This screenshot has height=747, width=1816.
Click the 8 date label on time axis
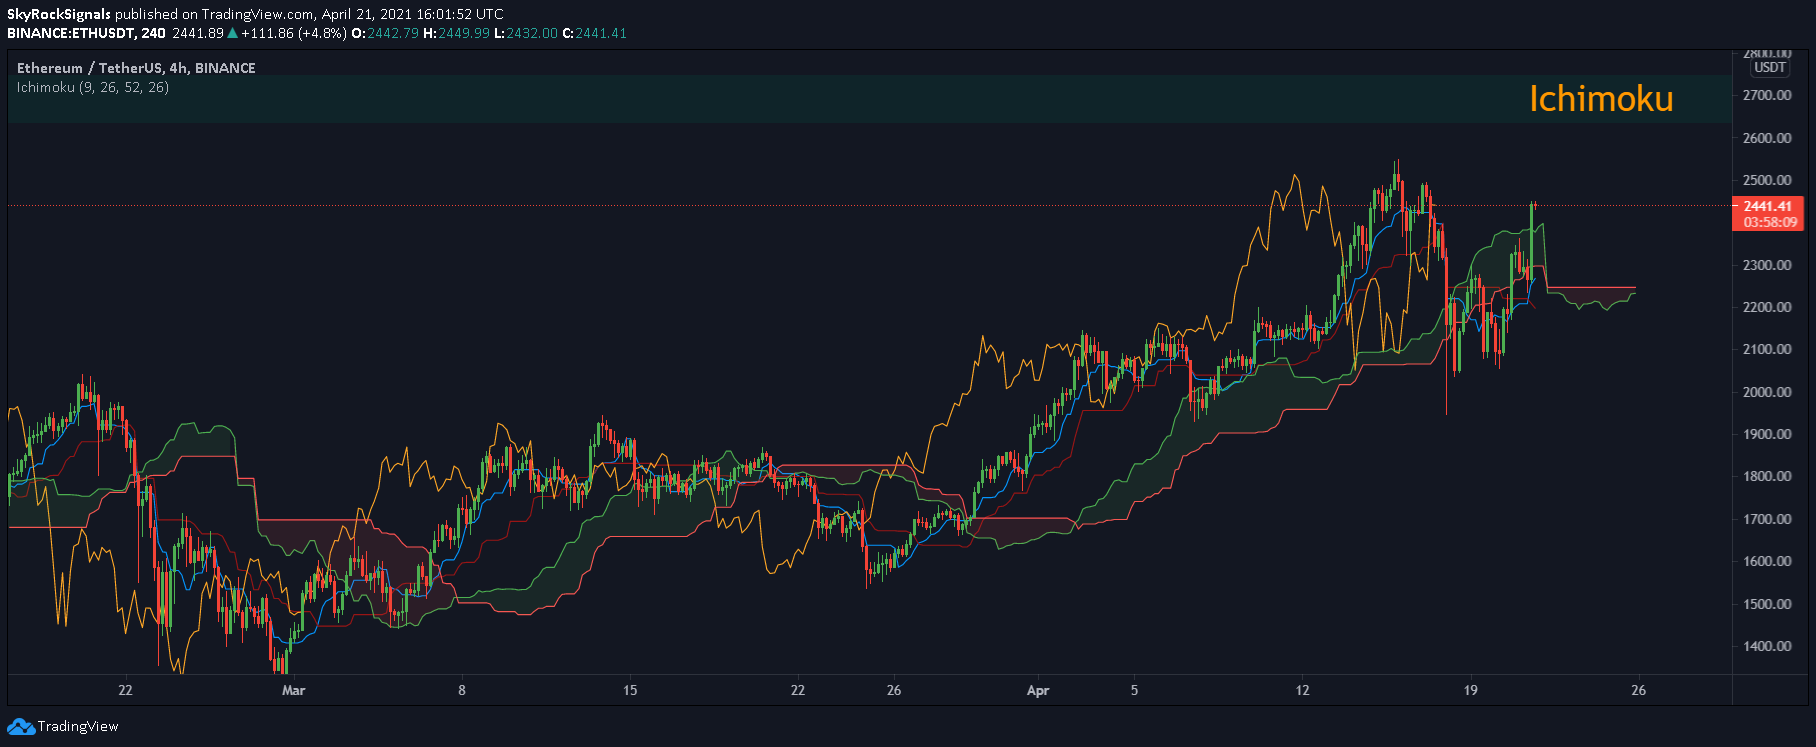tap(462, 690)
